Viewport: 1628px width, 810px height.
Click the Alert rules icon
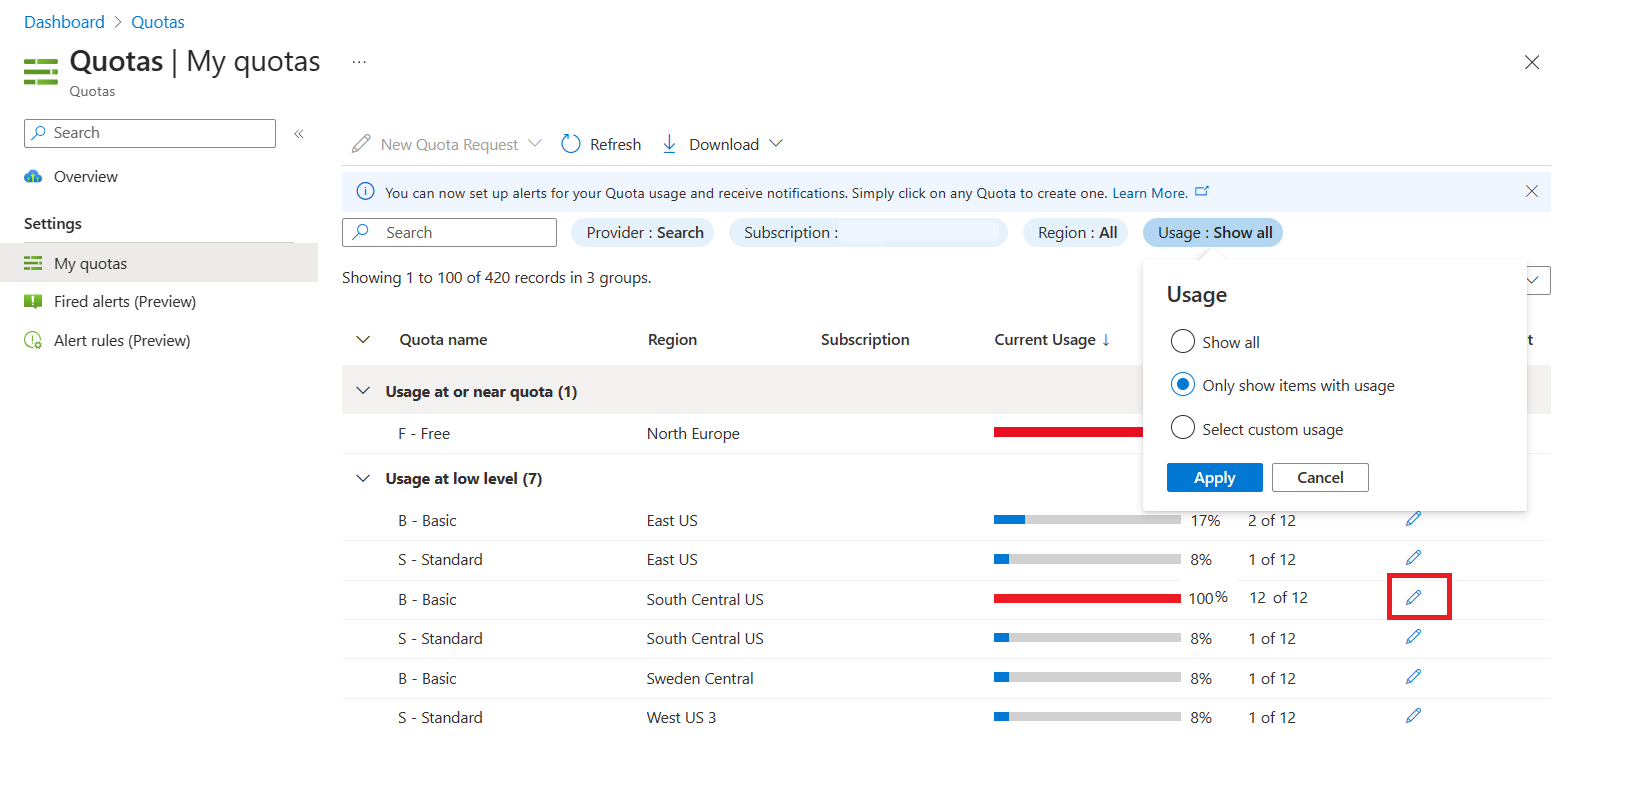[x=33, y=340]
